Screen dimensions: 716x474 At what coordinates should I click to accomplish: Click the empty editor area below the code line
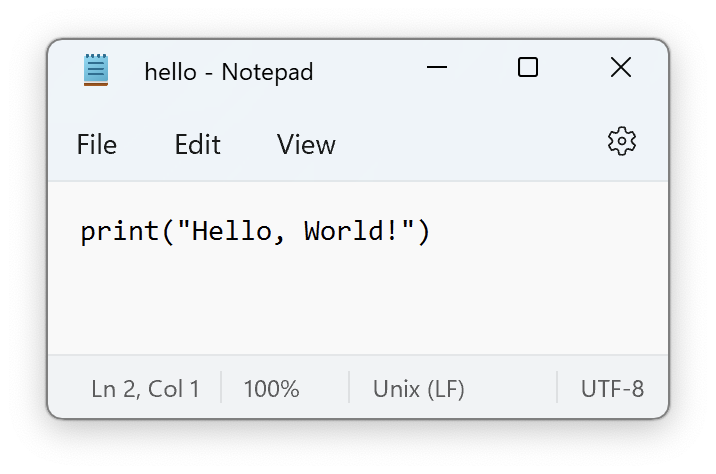[358, 301]
